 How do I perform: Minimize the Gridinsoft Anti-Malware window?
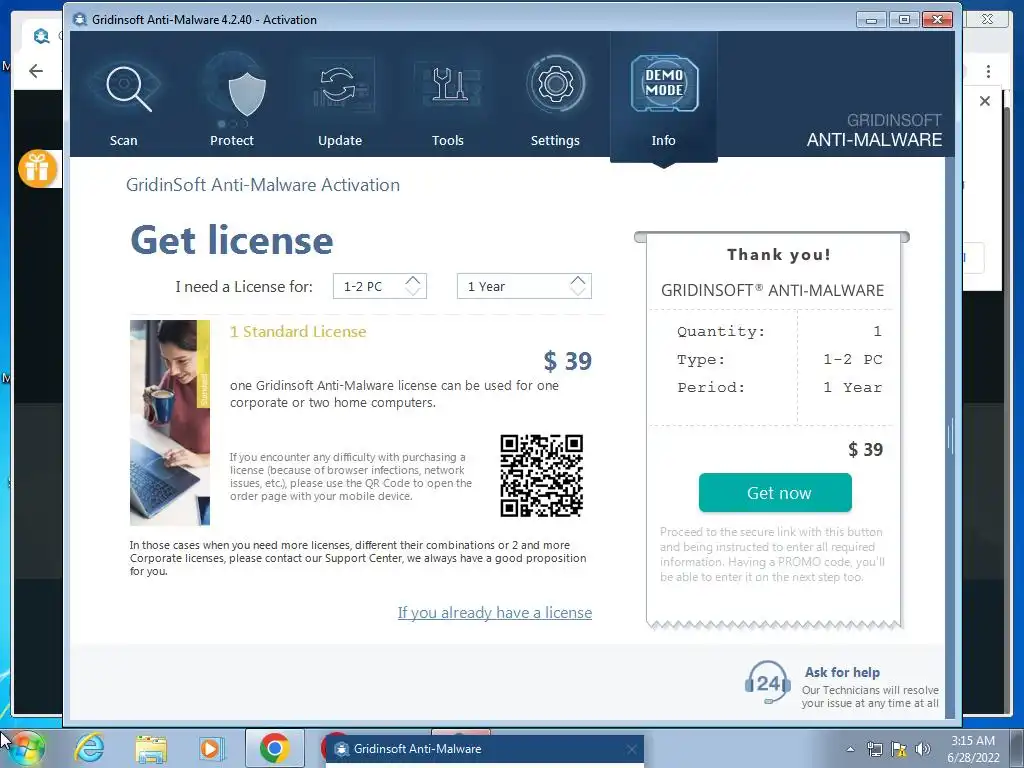click(871, 20)
